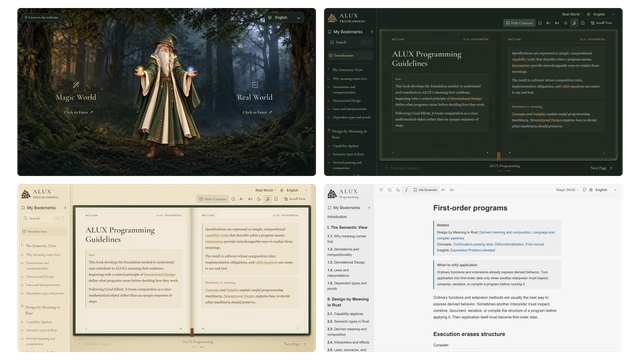Increase font size (A+) in the dark reader toolbar
The image size is (640, 360).
[x=557, y=23]
